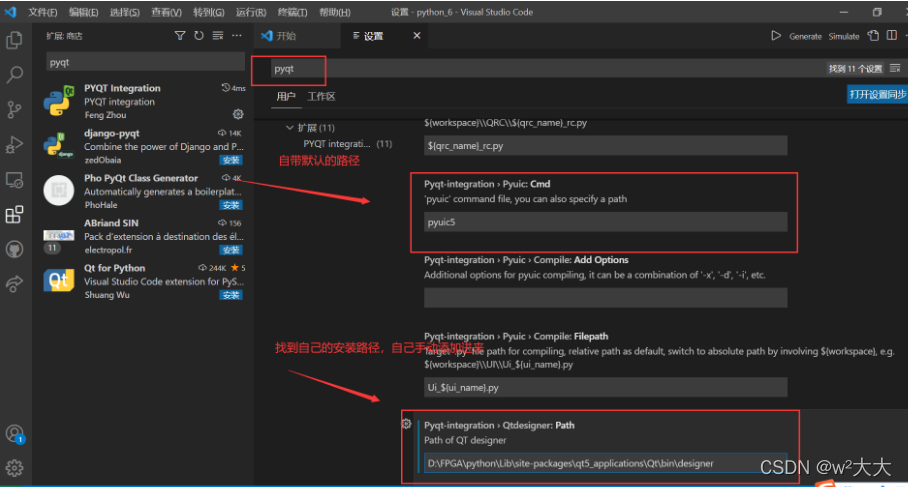Select the 用户 settings scope tab
The width and height of the screenshot is (908, 487).
point(286,96)
